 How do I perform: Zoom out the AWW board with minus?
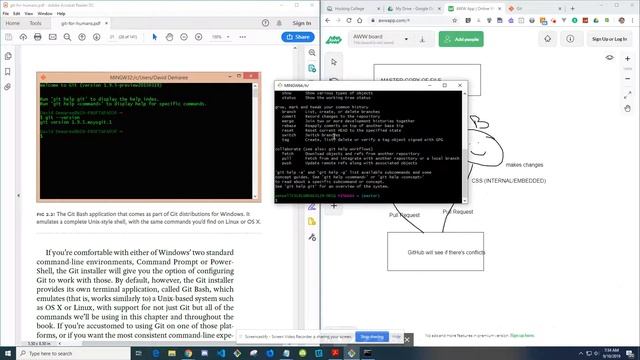(627, 78)
